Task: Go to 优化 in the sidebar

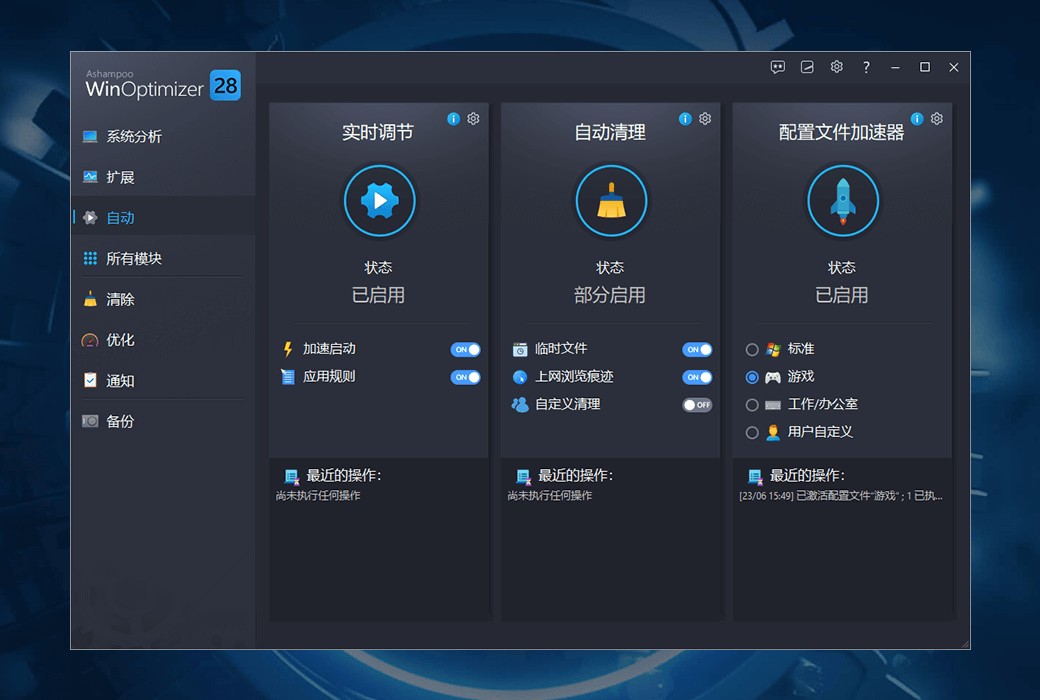Action: click(163, 340)
